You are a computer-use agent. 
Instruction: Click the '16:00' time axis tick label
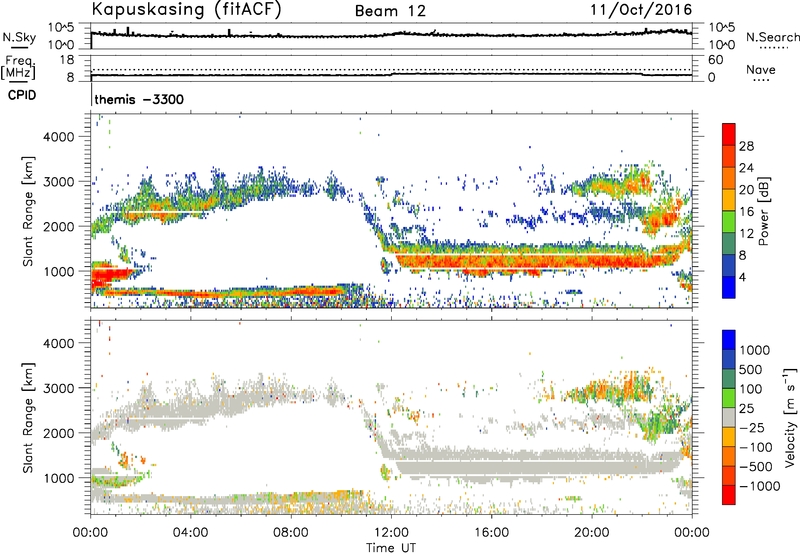coord(491,533)
